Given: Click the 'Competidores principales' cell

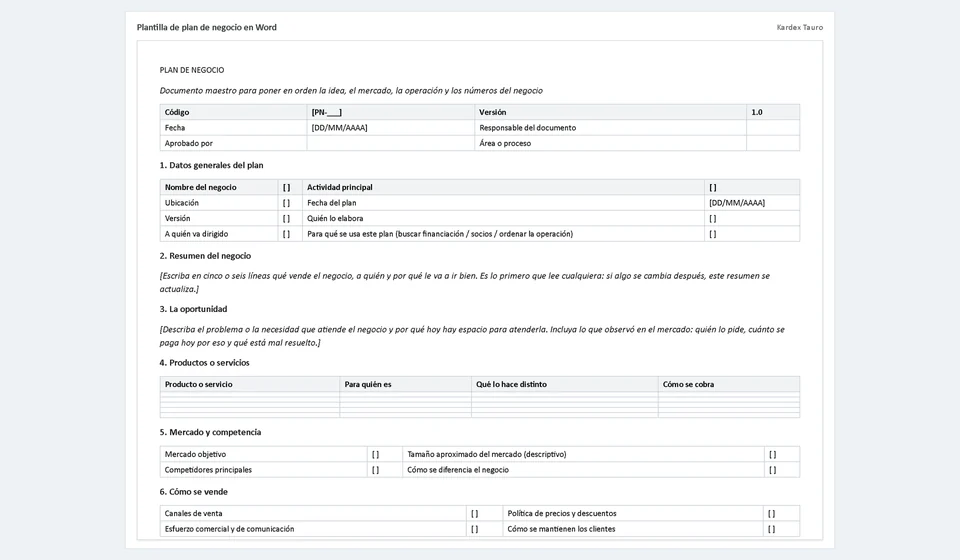Looking at the screenshot, I should 263,470.
